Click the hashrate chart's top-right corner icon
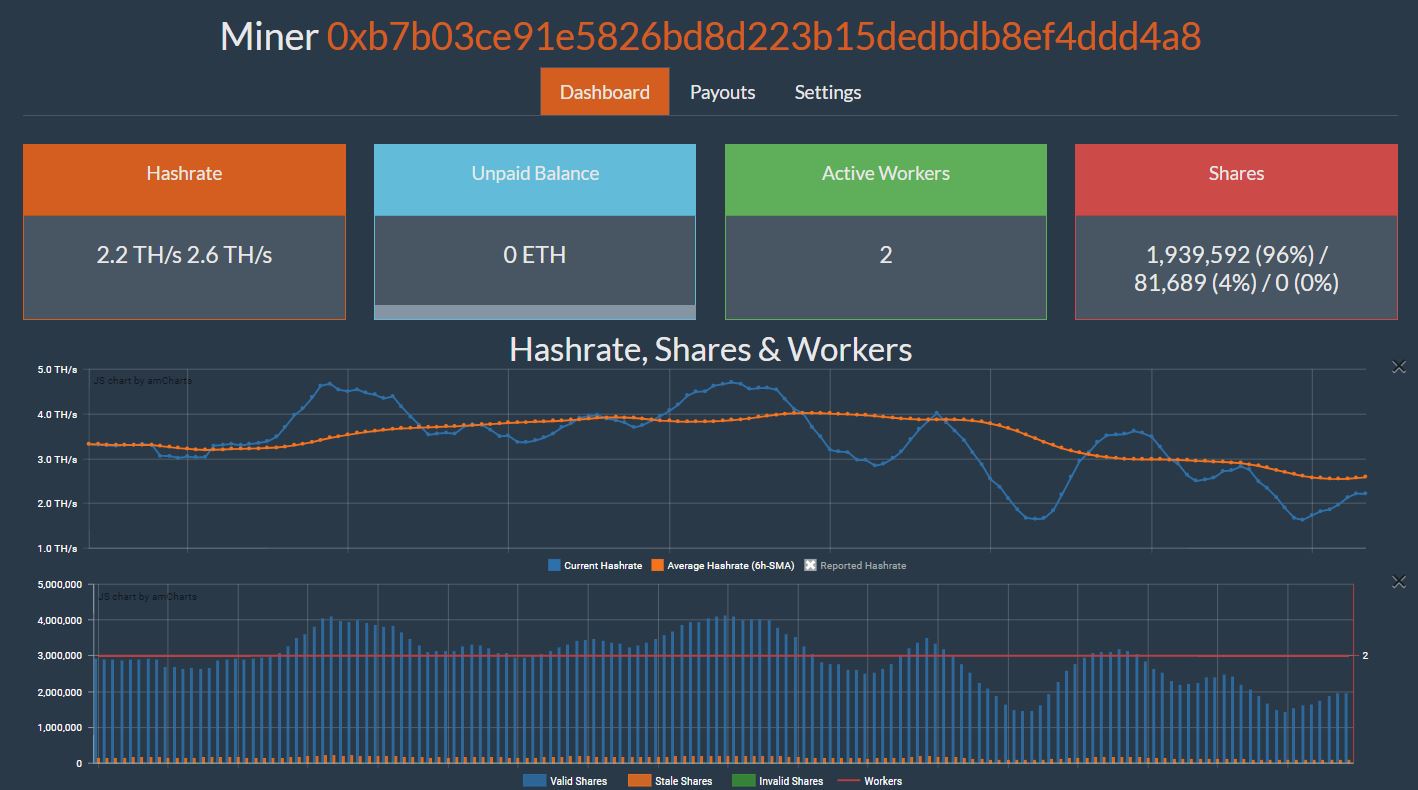Screen dimensions: 1418x790 coord(1399,367)
